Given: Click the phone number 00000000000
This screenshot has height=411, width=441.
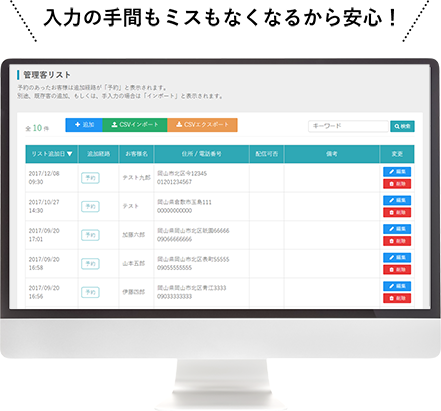Looking at the screenshot, I should [174, 211].
